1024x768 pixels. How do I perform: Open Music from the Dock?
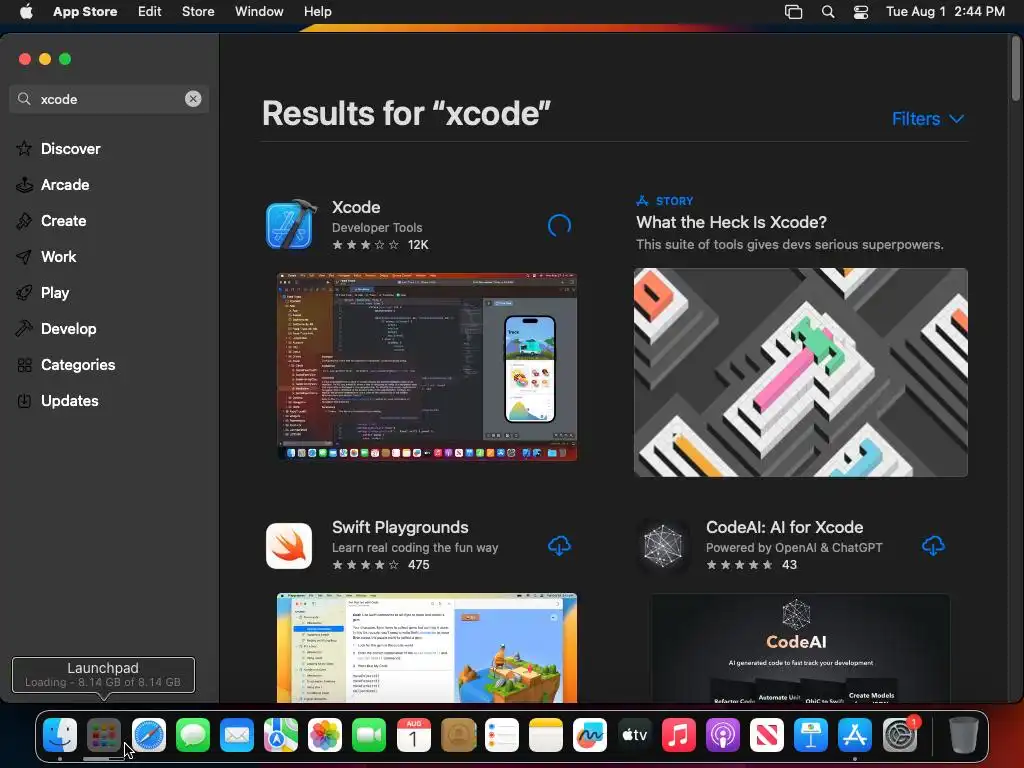(x=679, y=735)
